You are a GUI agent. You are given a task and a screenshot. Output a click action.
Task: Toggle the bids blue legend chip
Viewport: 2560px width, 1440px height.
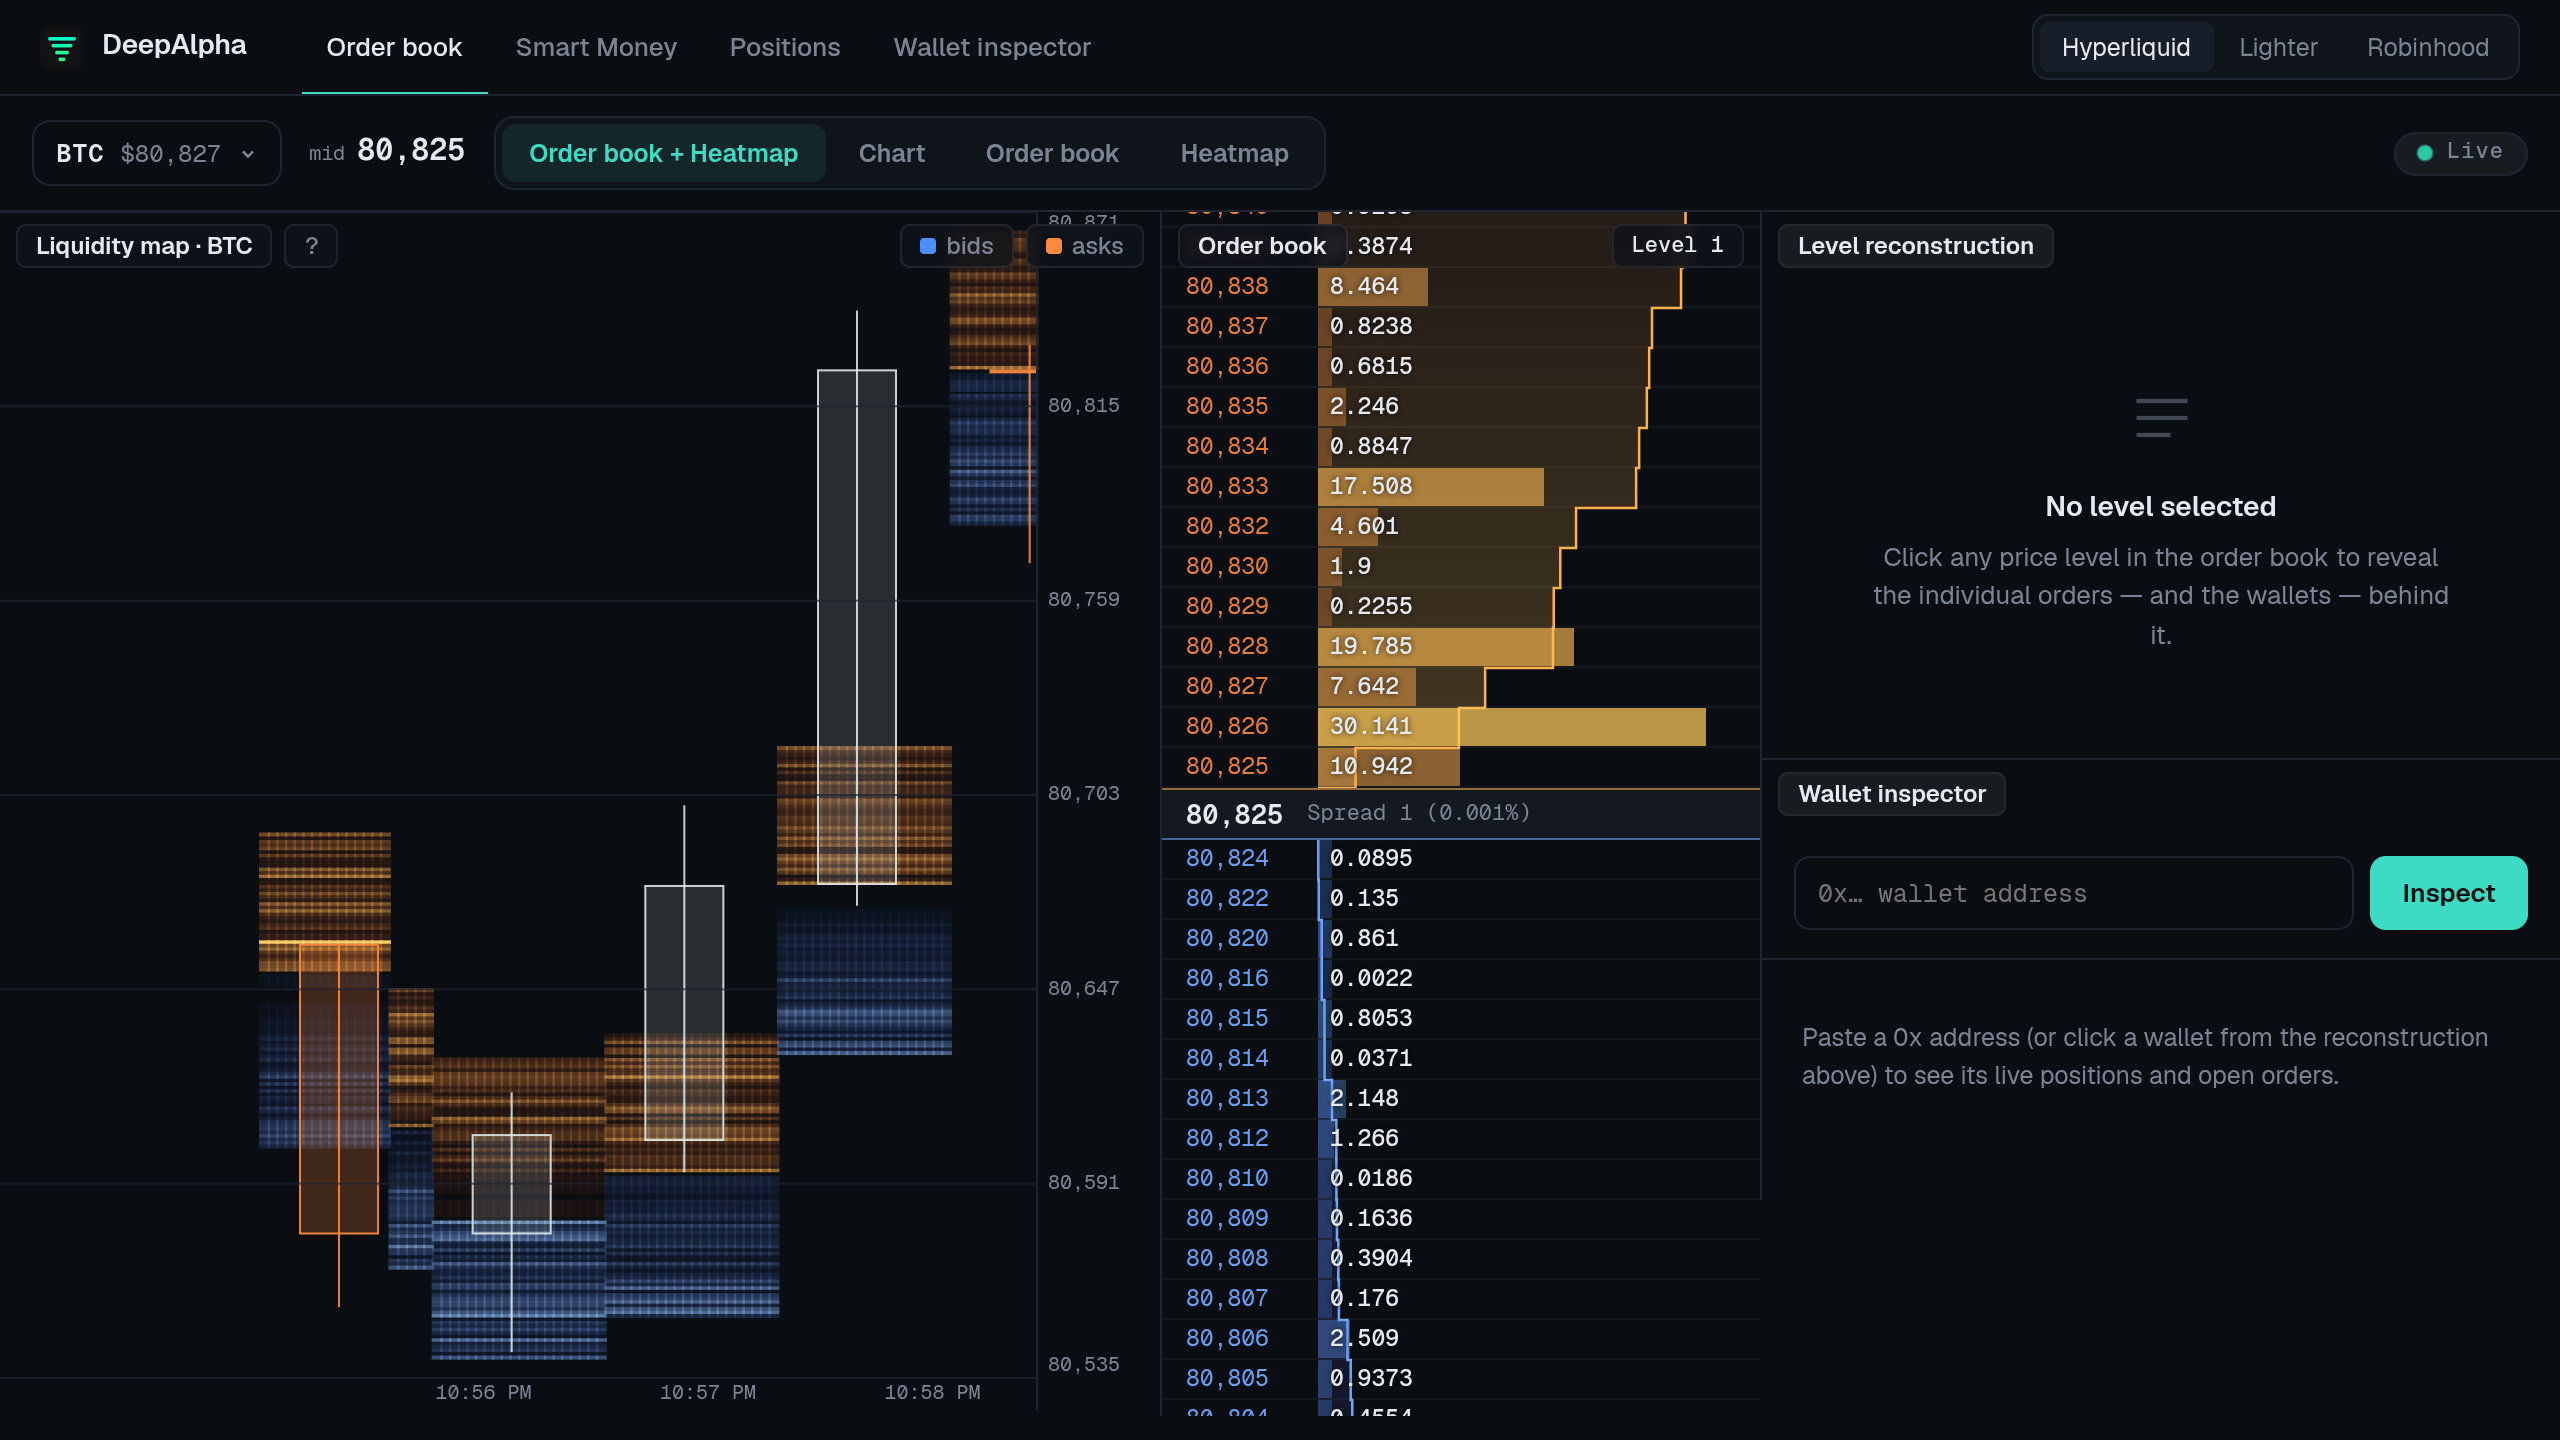point(956,246)
